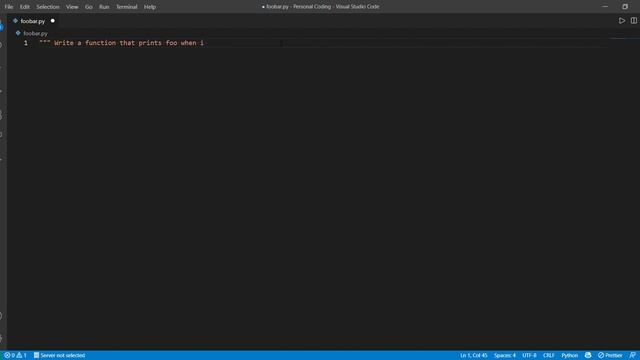Open the File menu
Image resolution: width=640 pixels, height=360 pixels.
pos(9,7)
